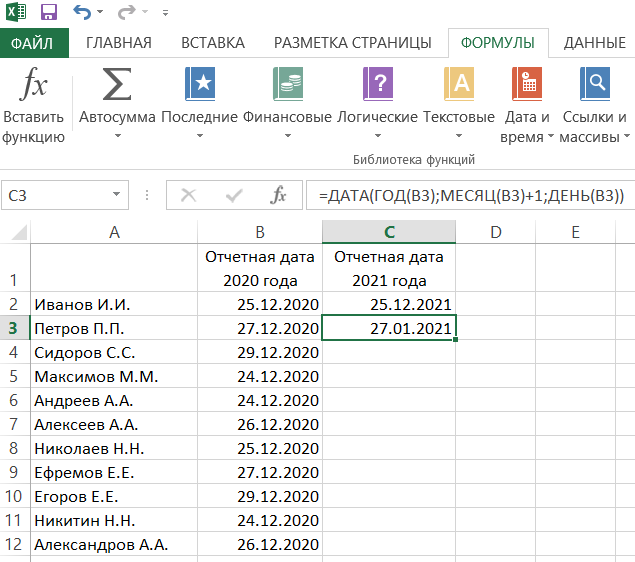Undo the last action

pos(81,12)
